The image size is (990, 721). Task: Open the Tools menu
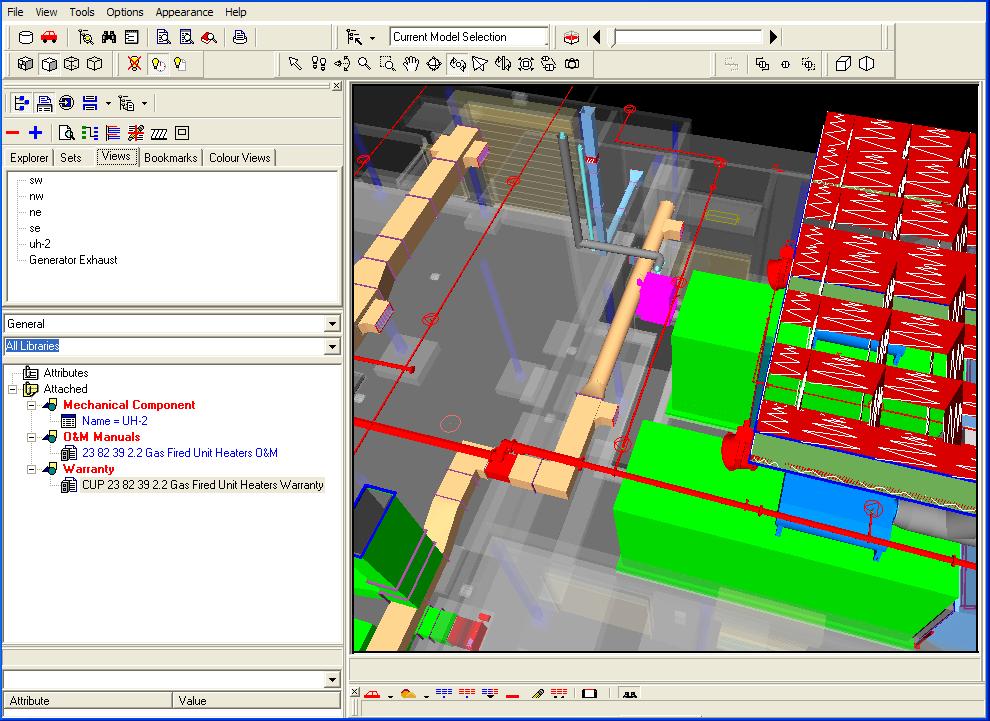click(81, 12)
